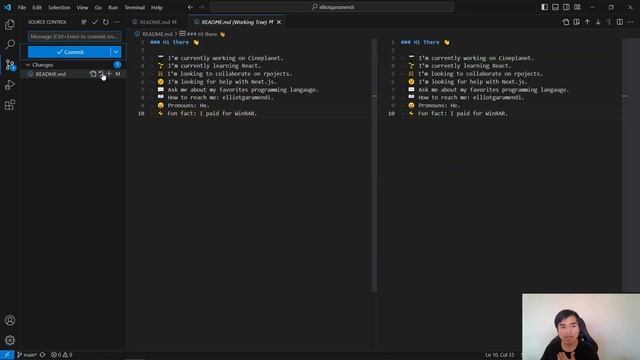This screenshot has width=640, height=360.
Task: Toggle secondary side bar layout icon
Action: point(566,7)
